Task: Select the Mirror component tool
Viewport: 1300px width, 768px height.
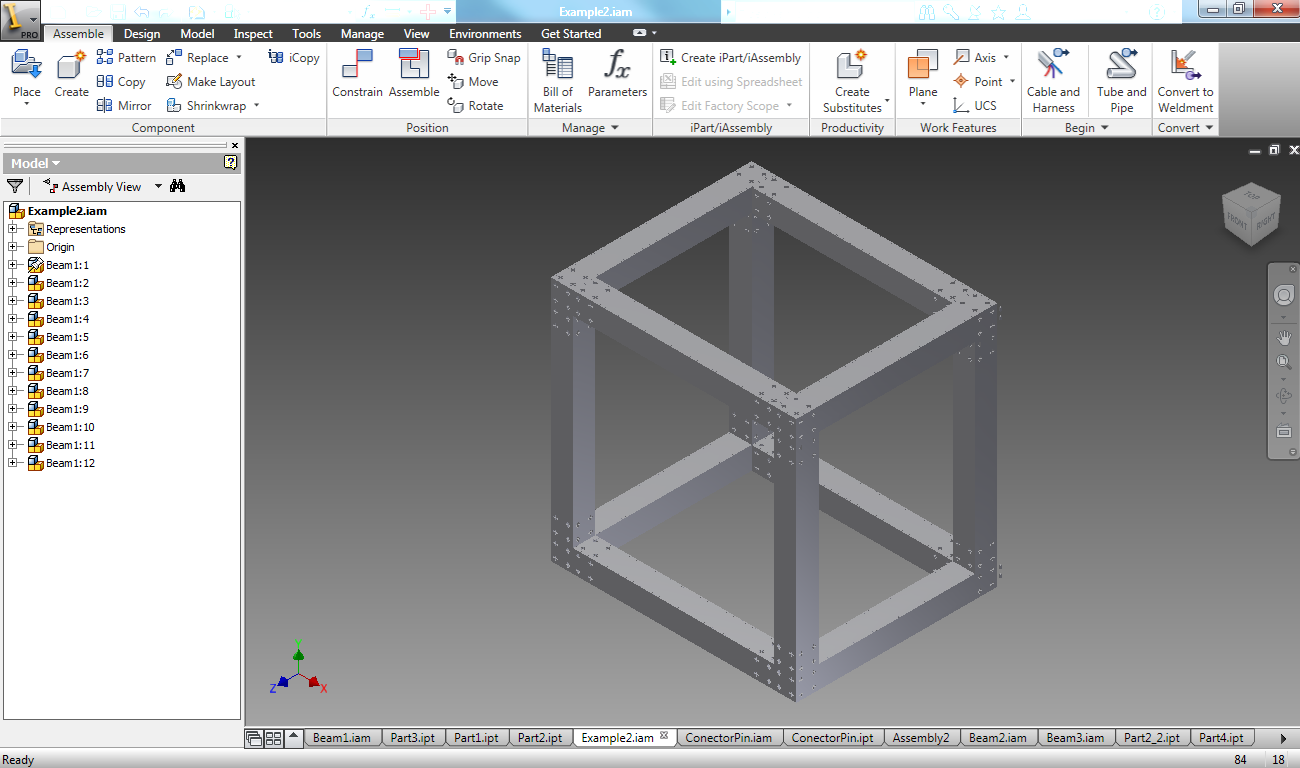Action: tap(124, 106)
